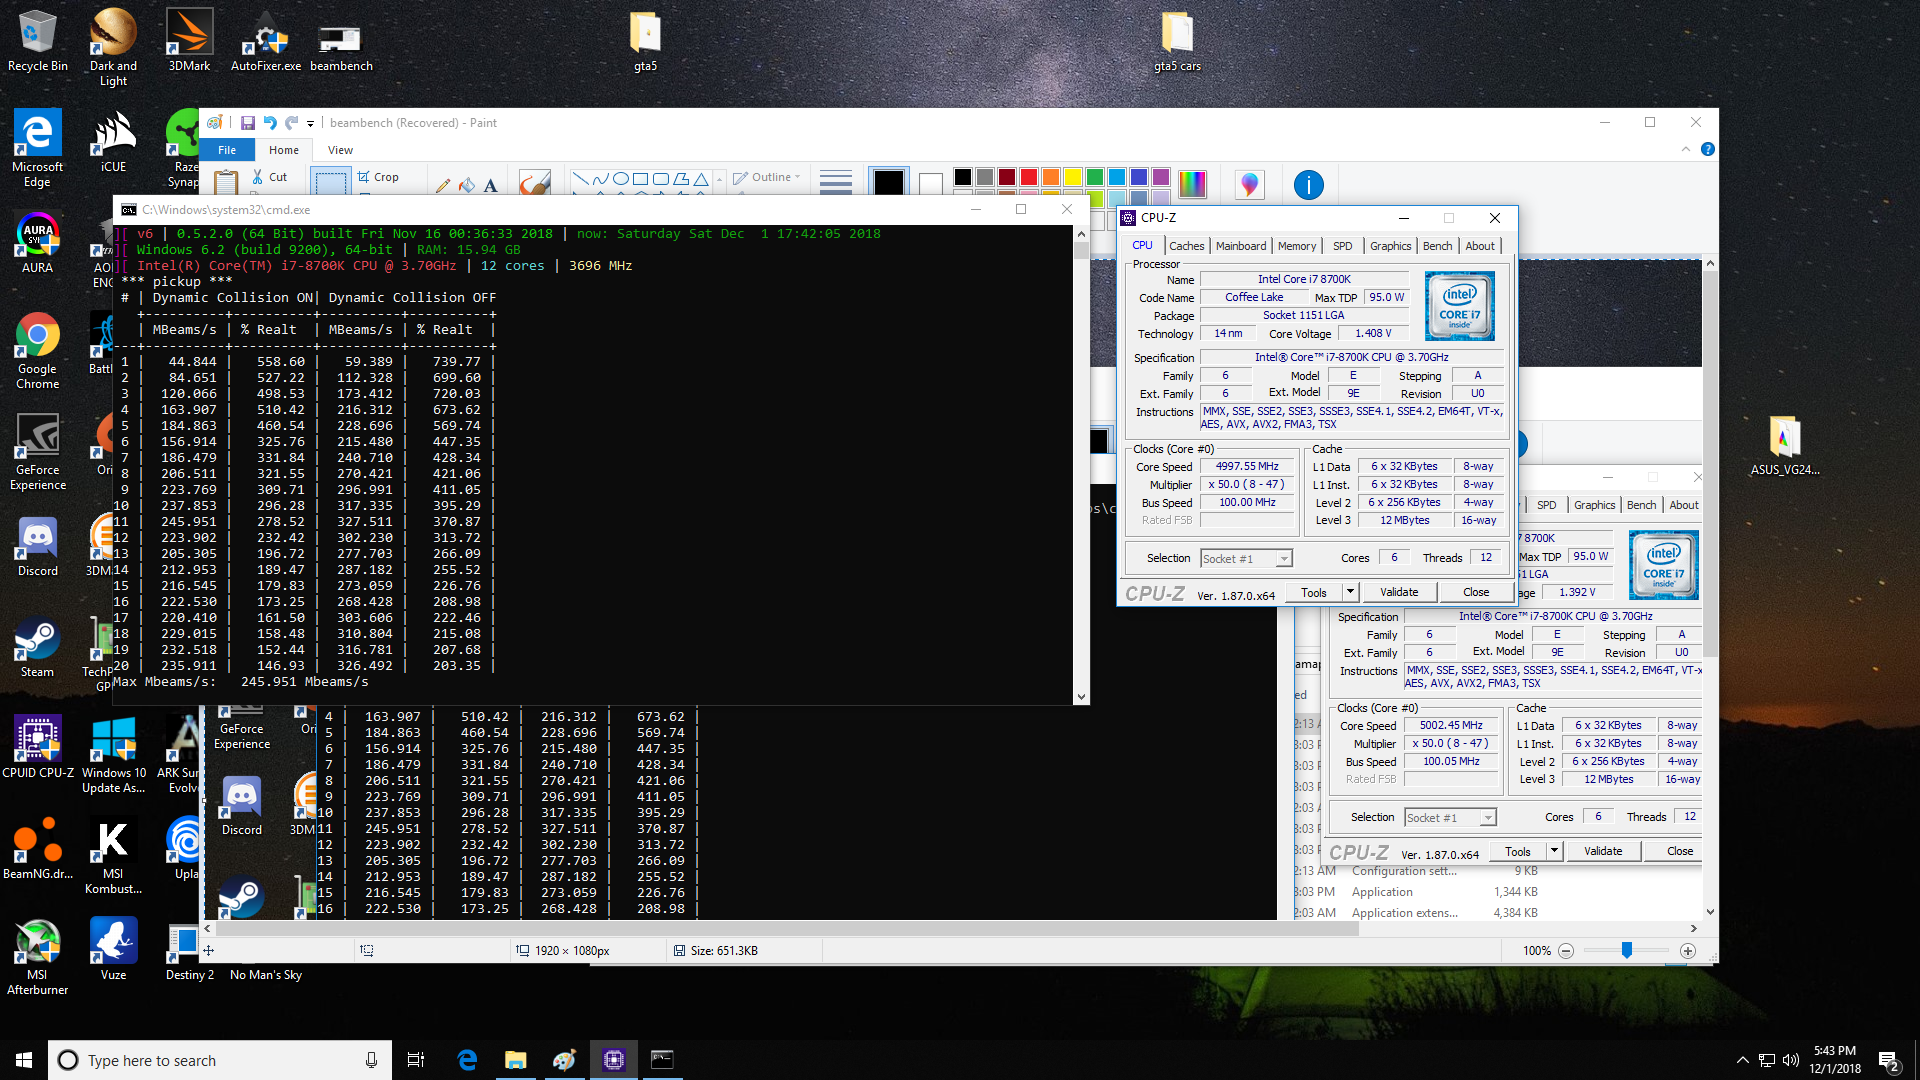Click the Cut scissors tool in Paint
Viewport: 1920px width, 1080px height.
(269, 177)
